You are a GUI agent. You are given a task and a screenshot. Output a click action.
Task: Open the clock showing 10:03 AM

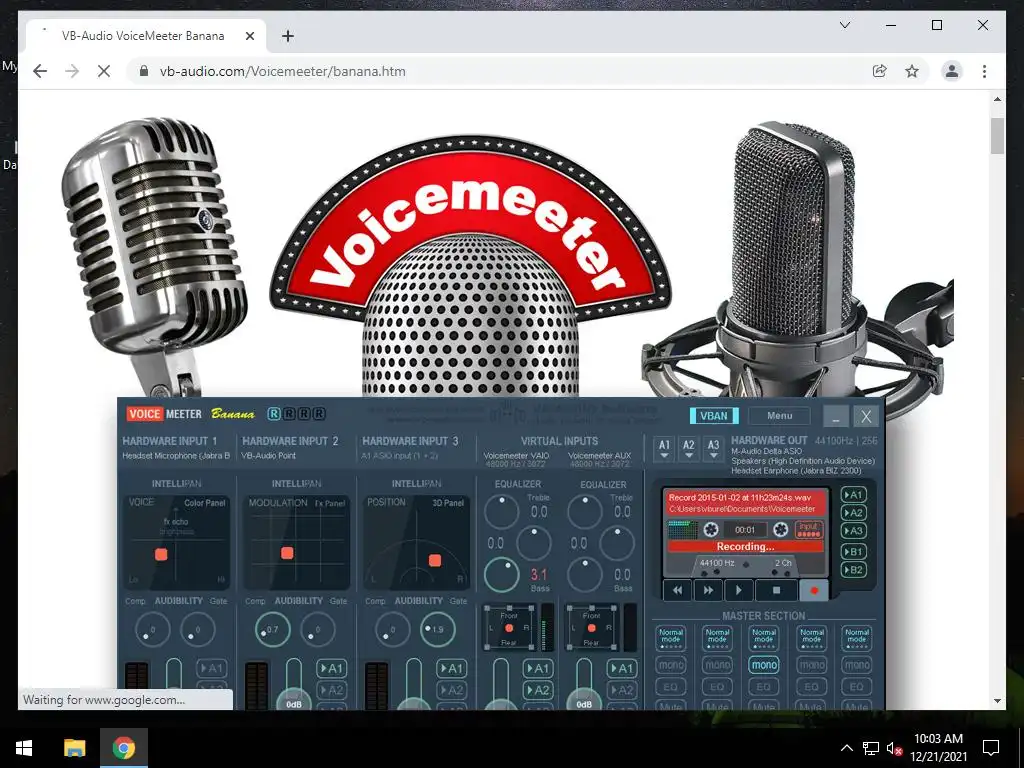tap(938, 748)
